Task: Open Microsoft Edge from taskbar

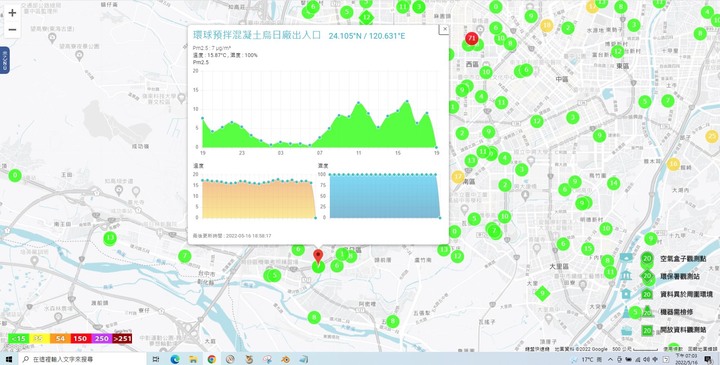Action: [175, 359]
